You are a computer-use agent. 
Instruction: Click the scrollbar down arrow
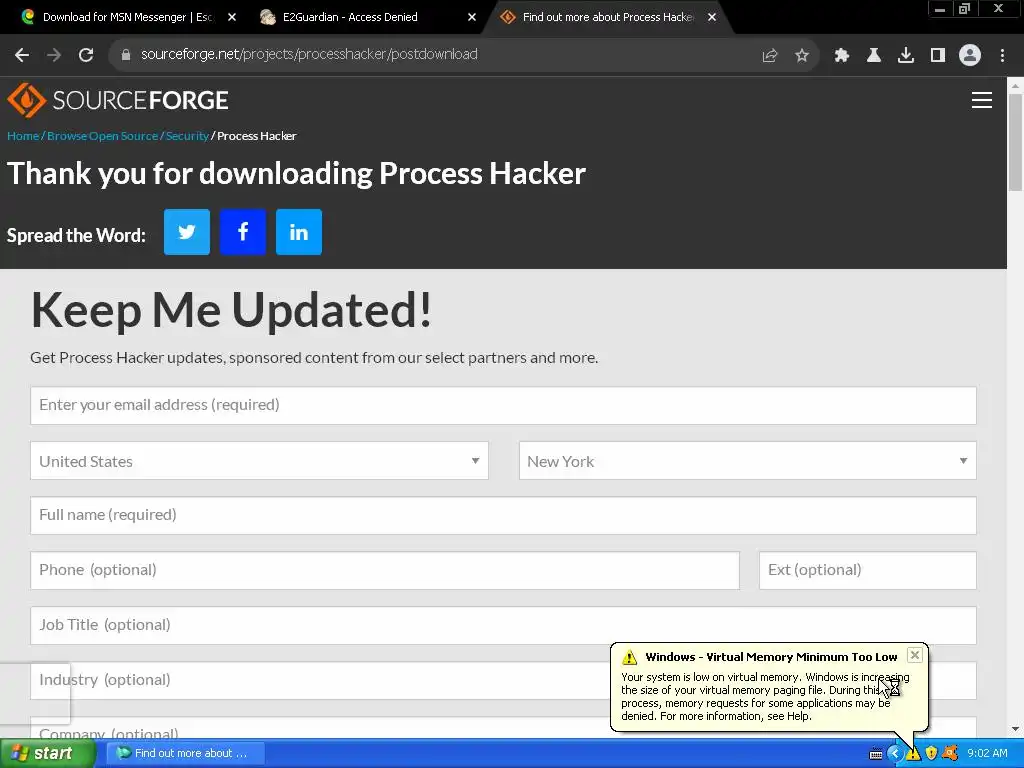pos(1015,729)
